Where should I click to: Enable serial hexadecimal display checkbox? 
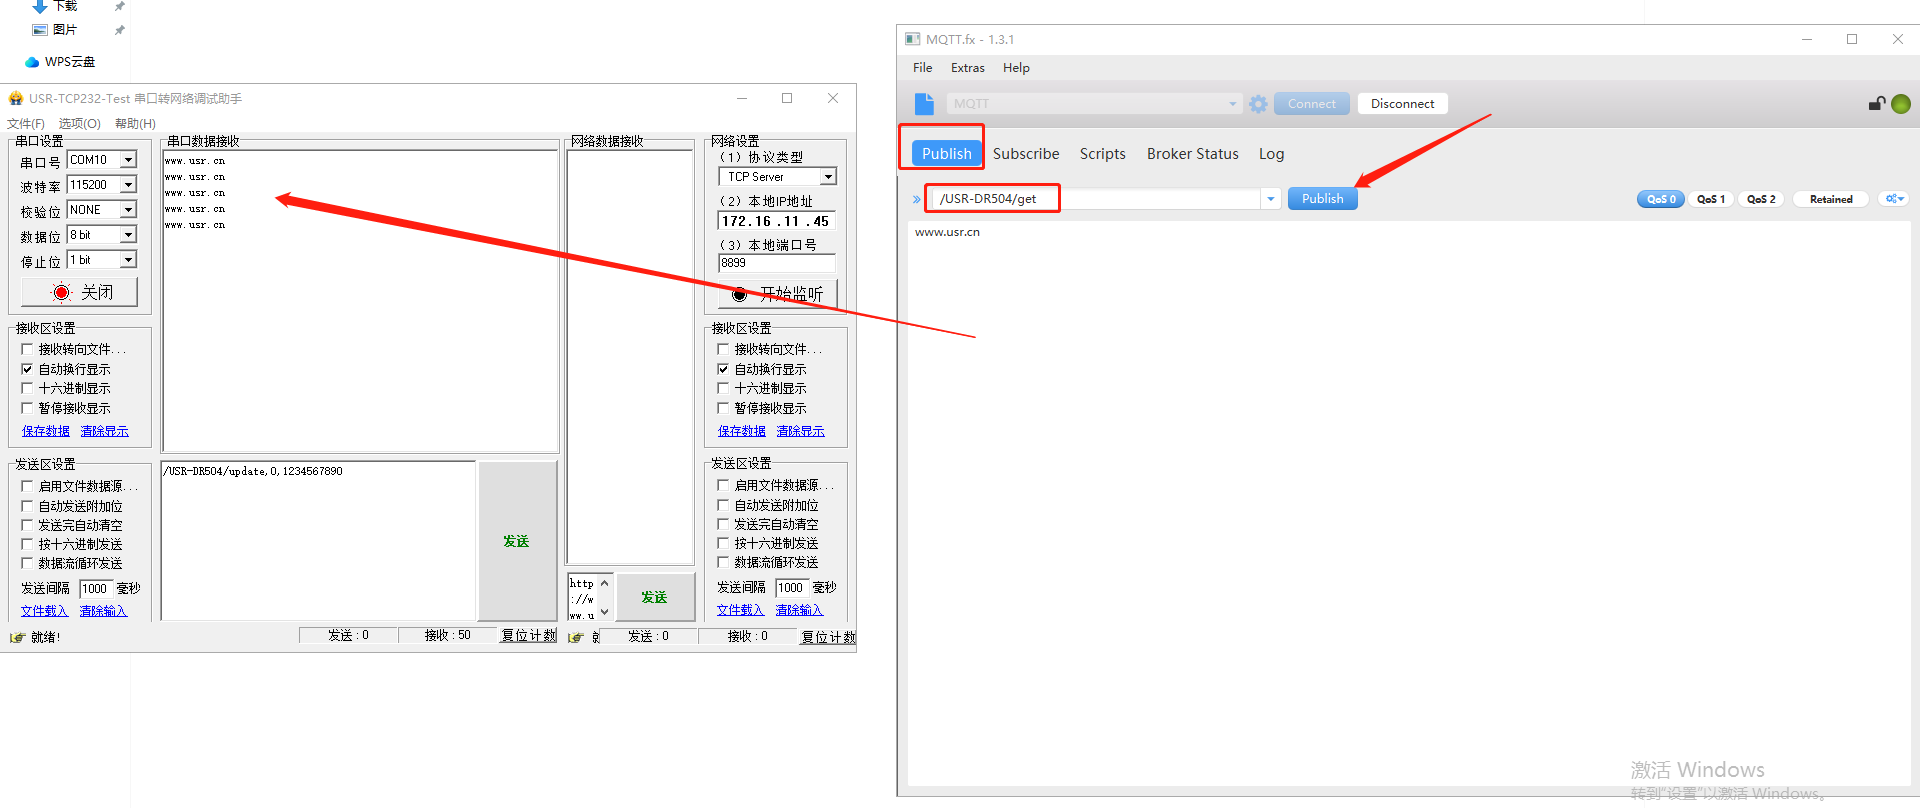[x=27, y=388]
